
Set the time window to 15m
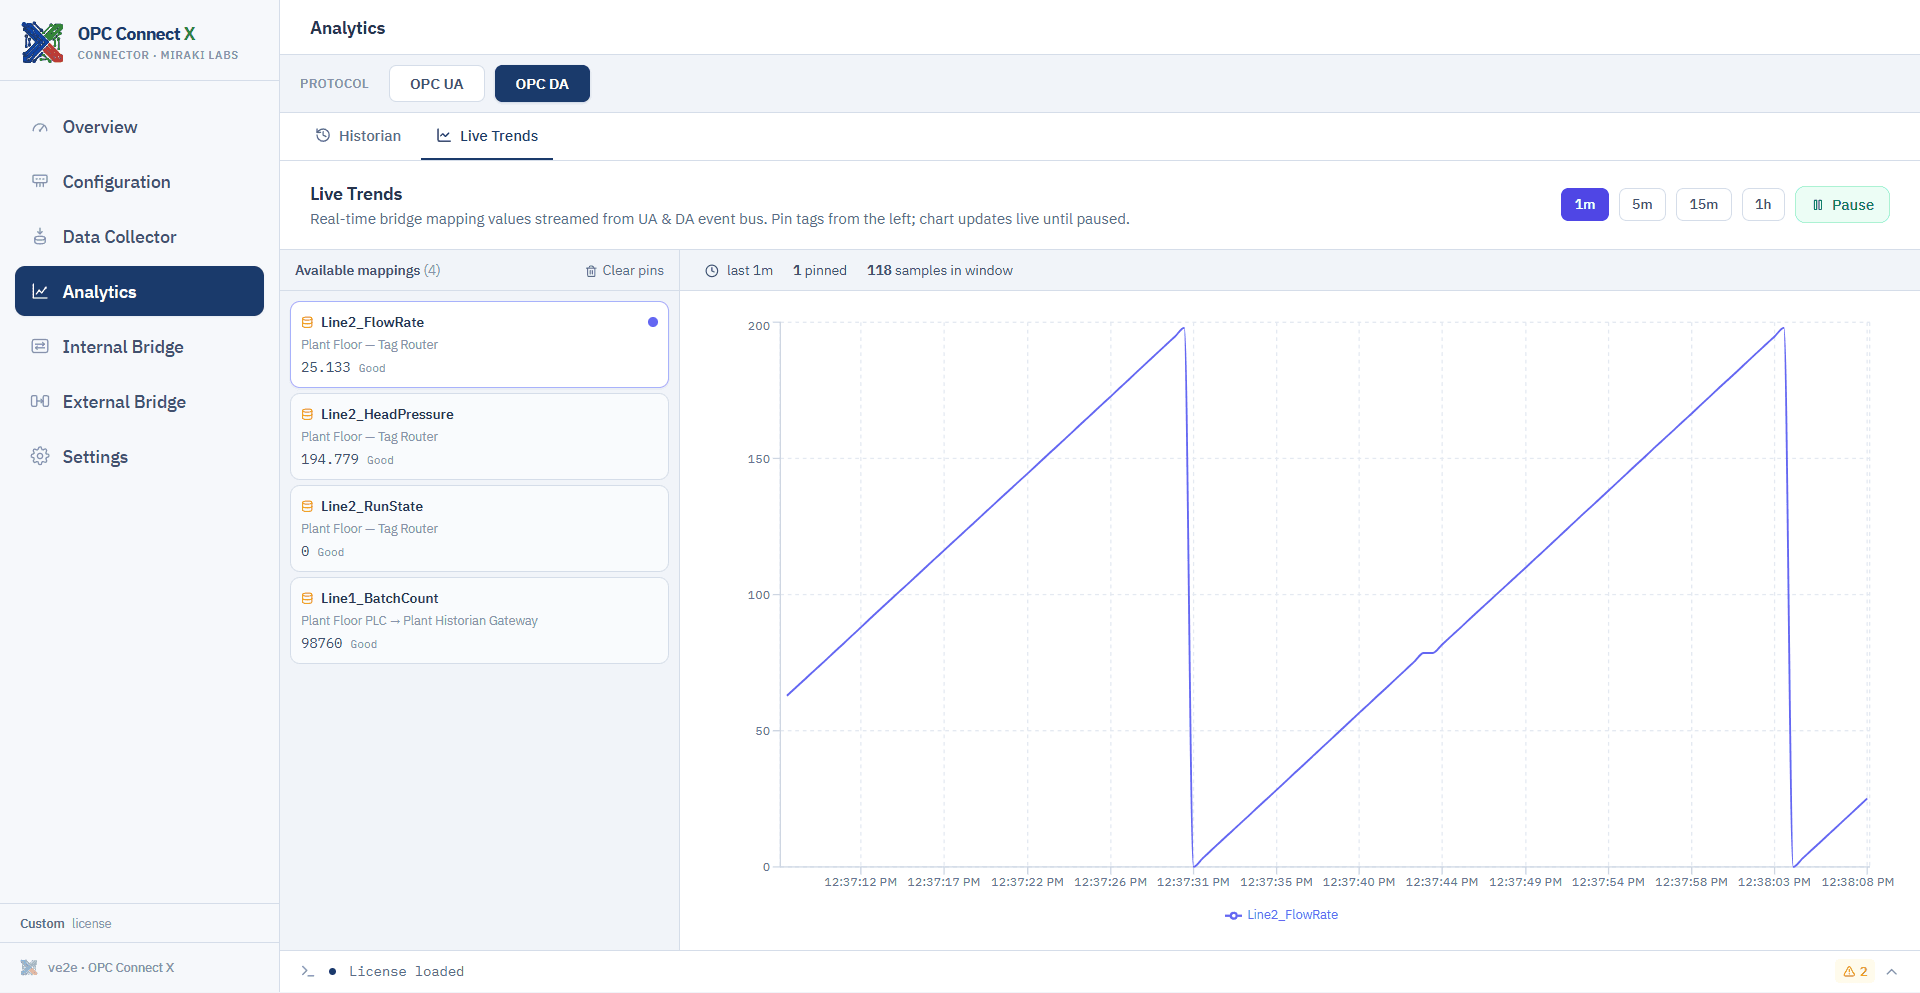click(1704, 205)
